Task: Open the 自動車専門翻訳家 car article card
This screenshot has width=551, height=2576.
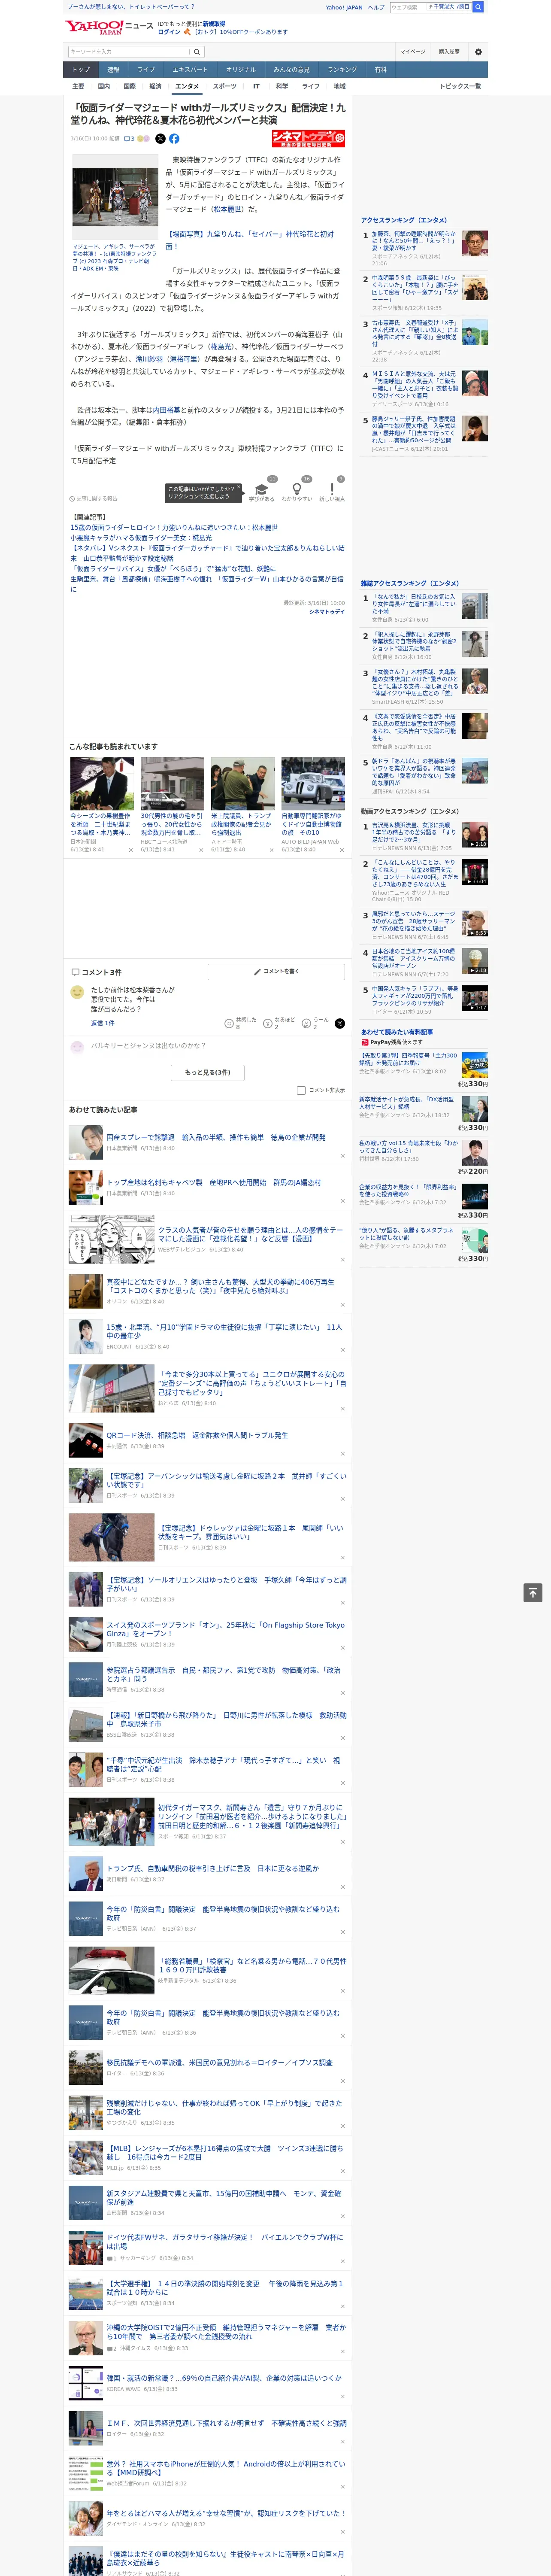Action: (312, 804)
